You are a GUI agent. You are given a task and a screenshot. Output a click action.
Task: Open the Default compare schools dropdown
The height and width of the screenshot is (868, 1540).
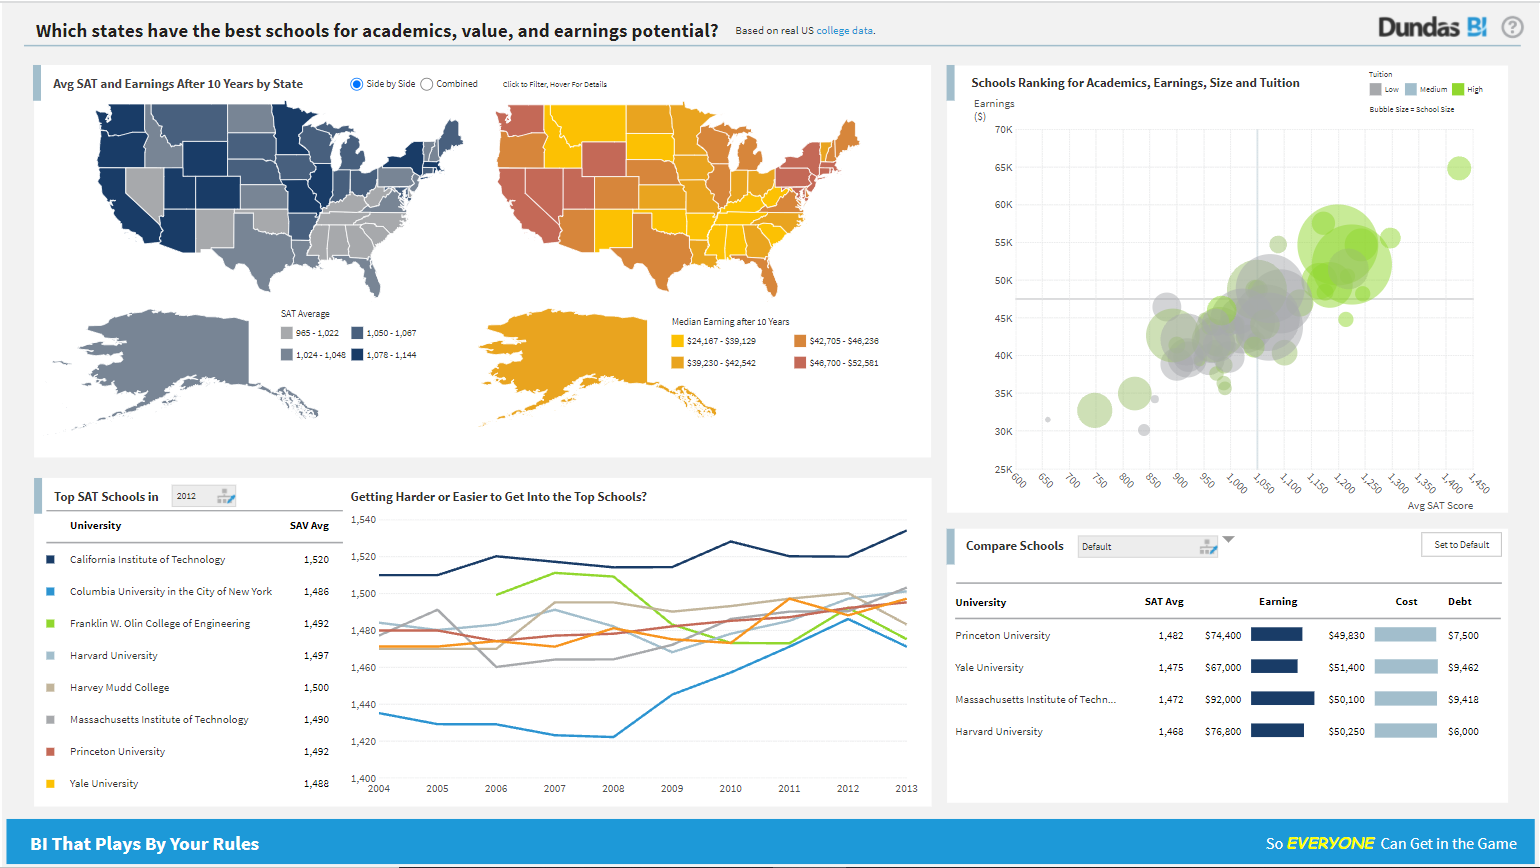(1148, 546)
